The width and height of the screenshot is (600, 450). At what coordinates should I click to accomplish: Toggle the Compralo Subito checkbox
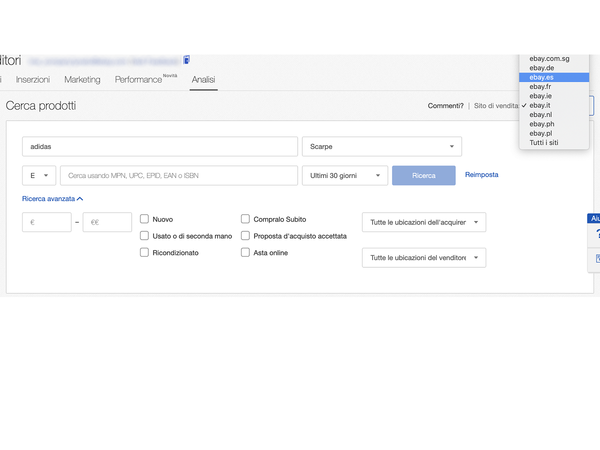[245, 219]
